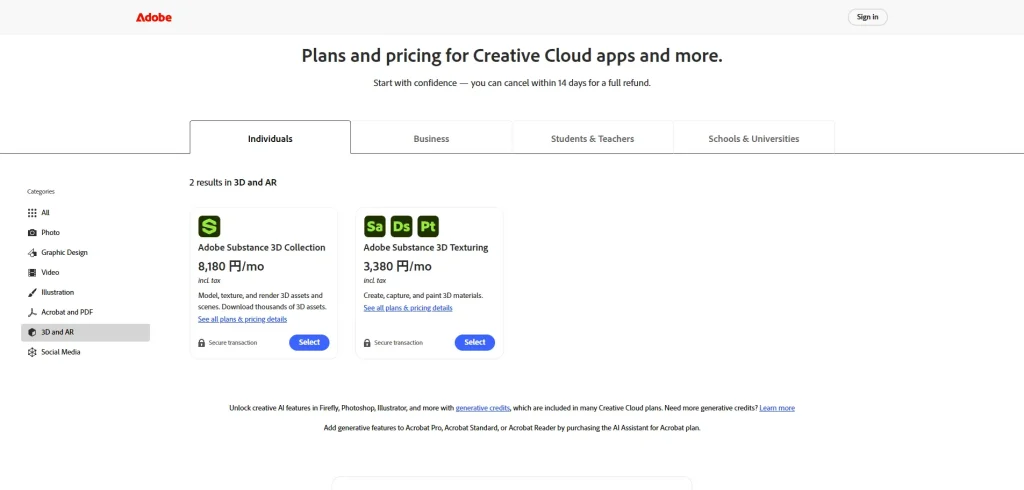Click the Plans and pricing headline

[512, 56]
